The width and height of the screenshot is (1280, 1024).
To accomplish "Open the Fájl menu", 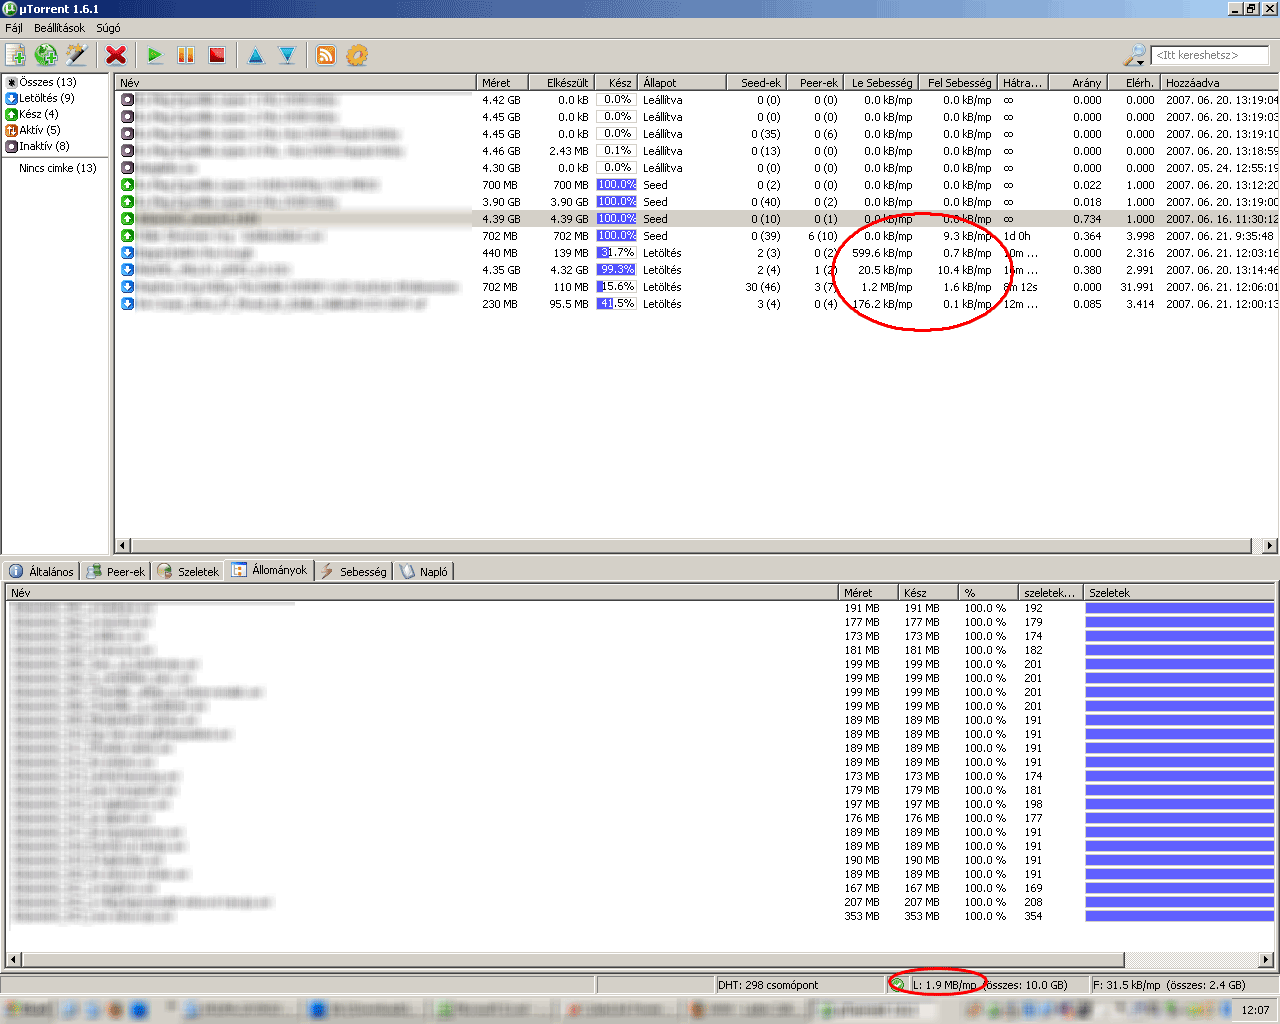I will [x=14, y=28].
